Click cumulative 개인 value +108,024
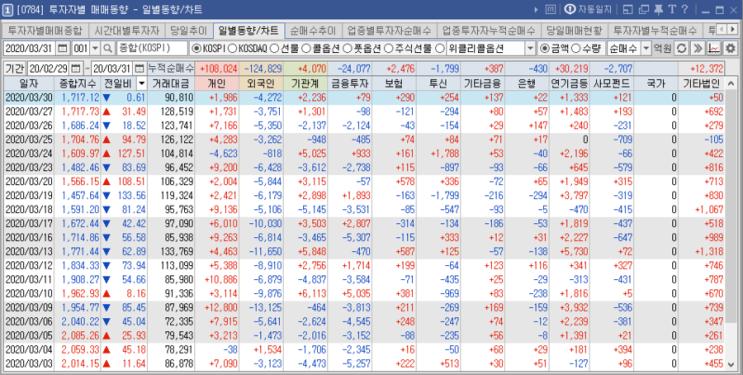 pos(218,69)
